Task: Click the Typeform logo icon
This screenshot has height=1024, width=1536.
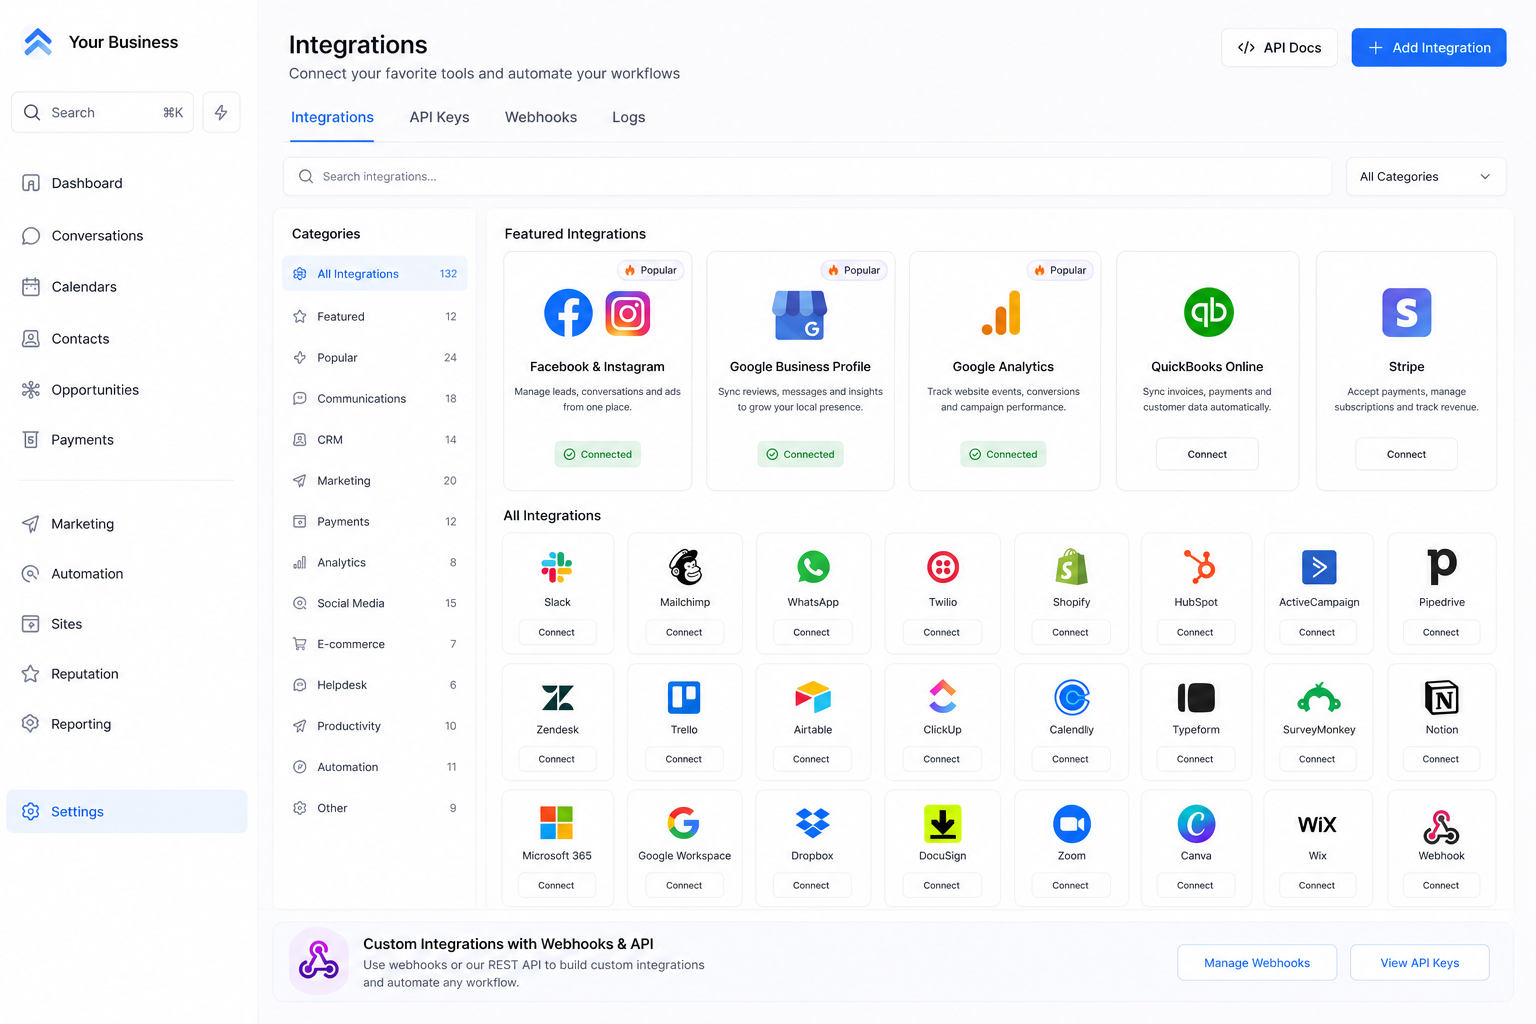Action: 1196,697
